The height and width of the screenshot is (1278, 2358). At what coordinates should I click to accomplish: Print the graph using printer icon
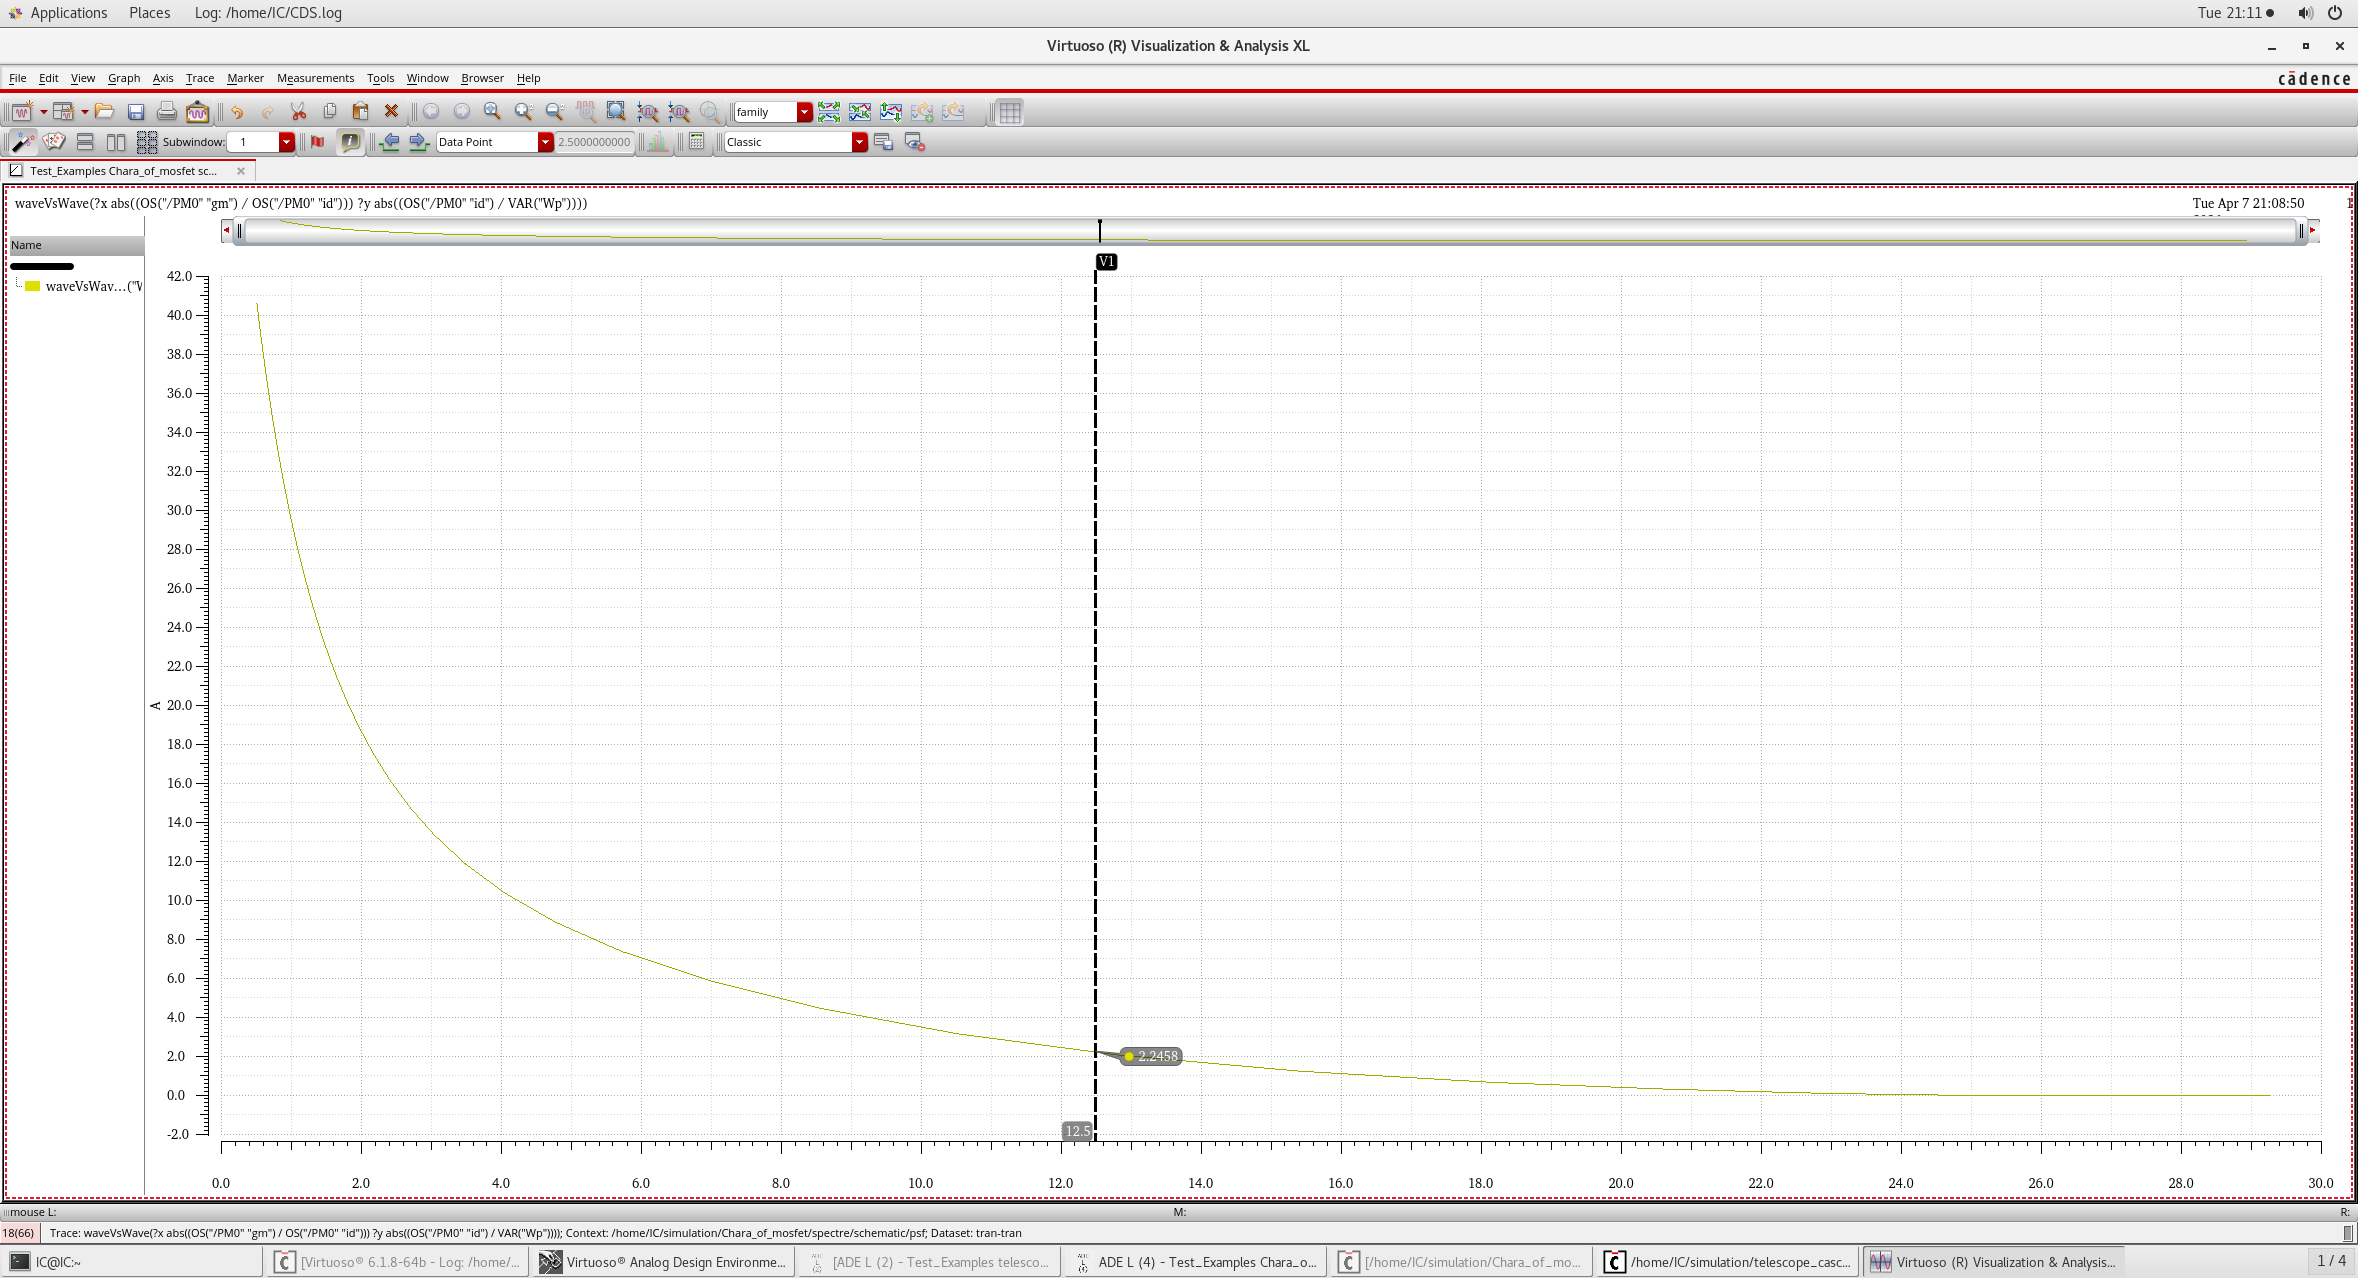[167, 112]
